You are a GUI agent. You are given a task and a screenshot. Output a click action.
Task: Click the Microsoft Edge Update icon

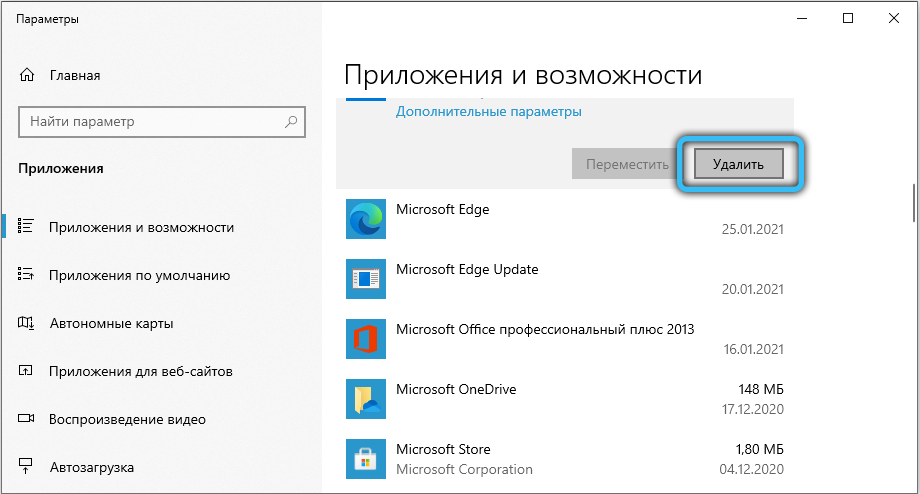click(x=364, y=279)
